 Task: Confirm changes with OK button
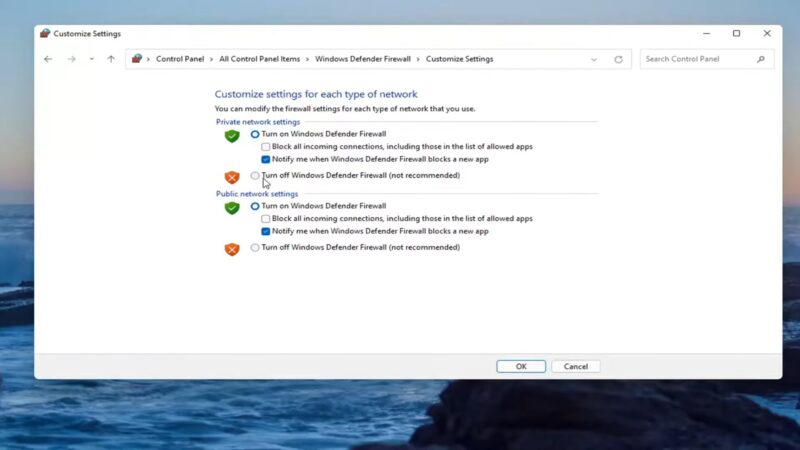pos(521,366)
